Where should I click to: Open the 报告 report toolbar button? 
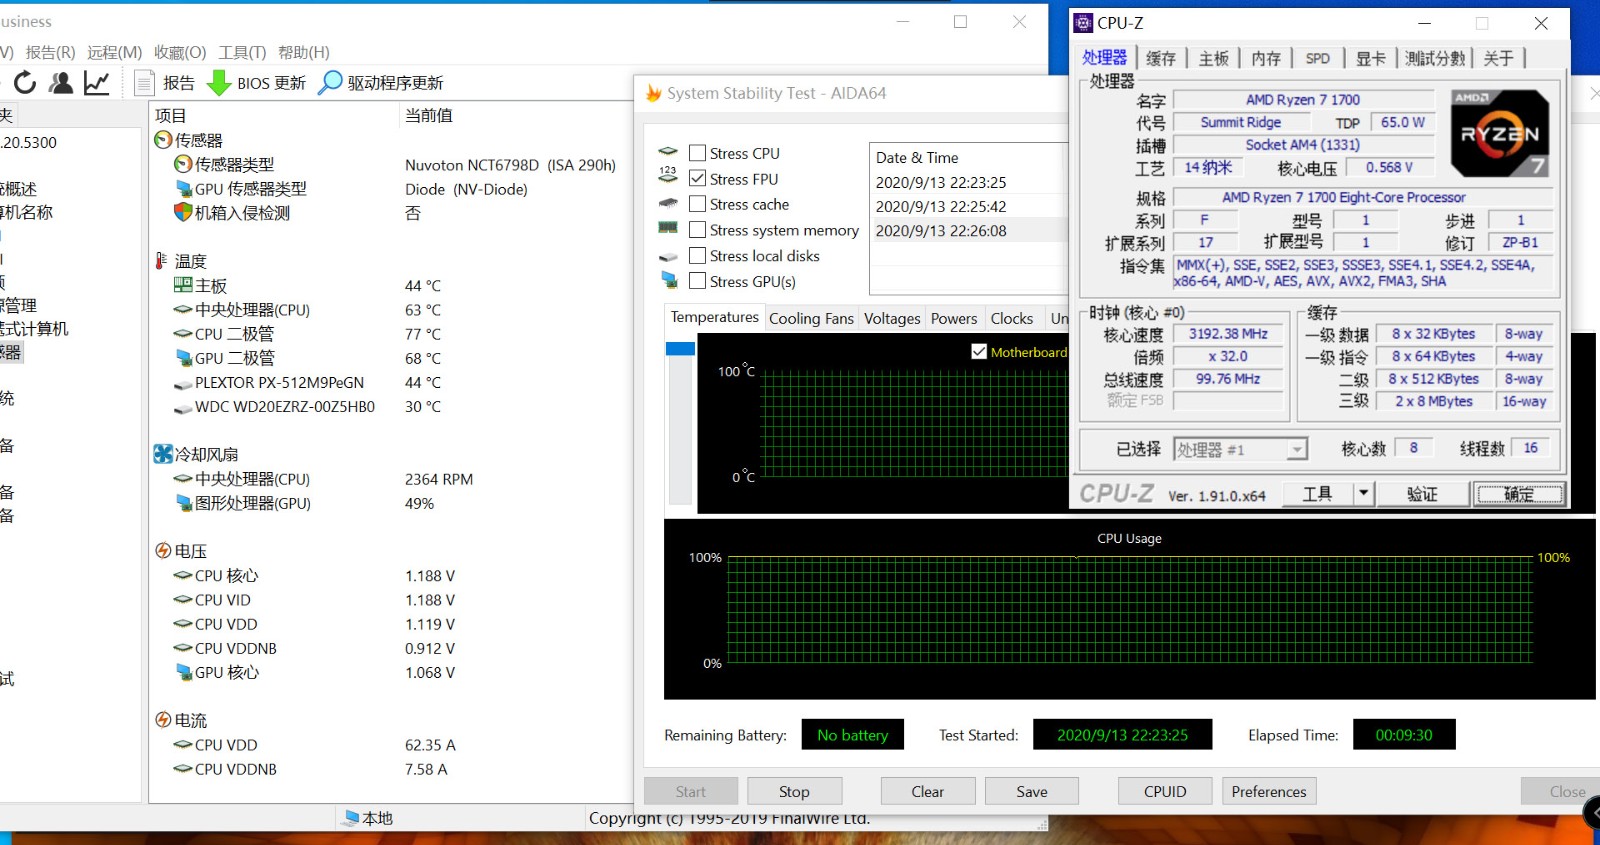pos(166,83)
